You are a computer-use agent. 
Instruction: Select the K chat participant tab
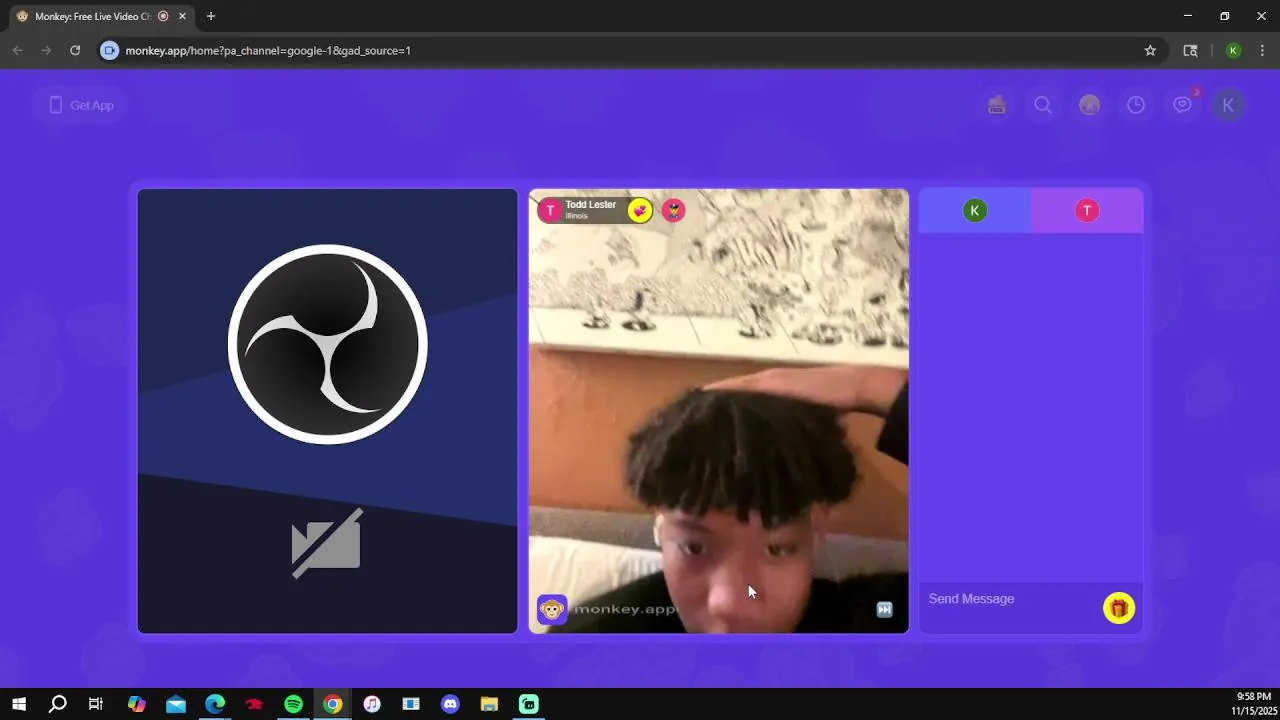[975, 210]
